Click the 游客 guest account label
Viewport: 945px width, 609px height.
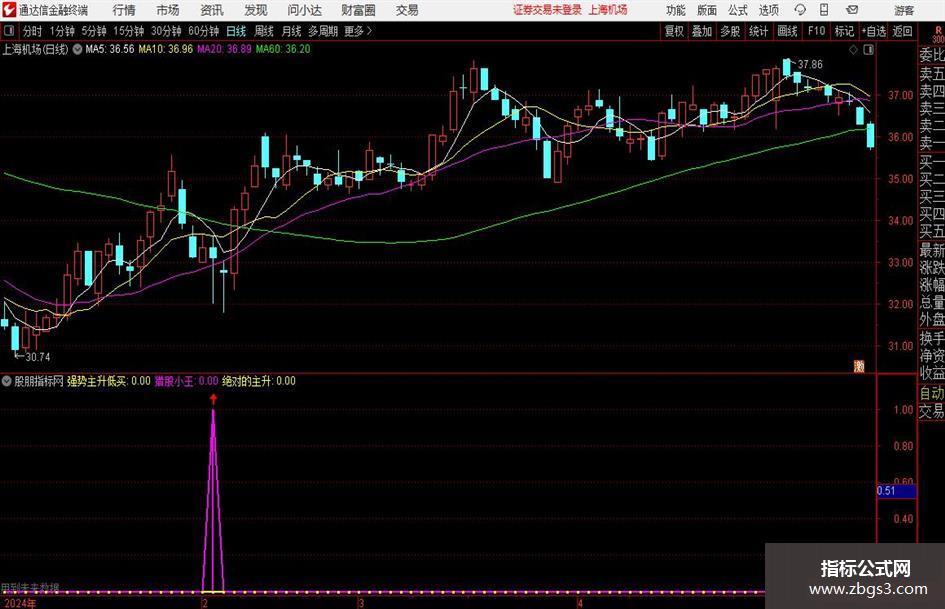(904, 10)
